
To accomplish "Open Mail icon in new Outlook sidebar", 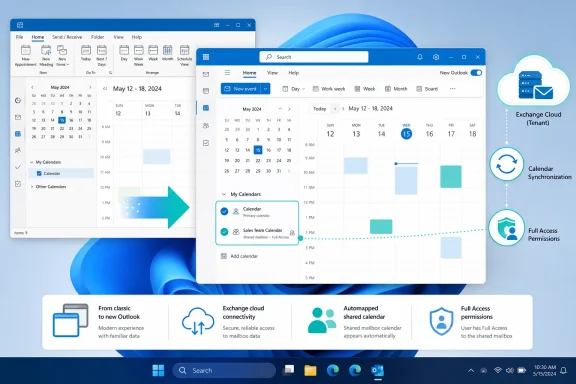I will coord(206,74).
